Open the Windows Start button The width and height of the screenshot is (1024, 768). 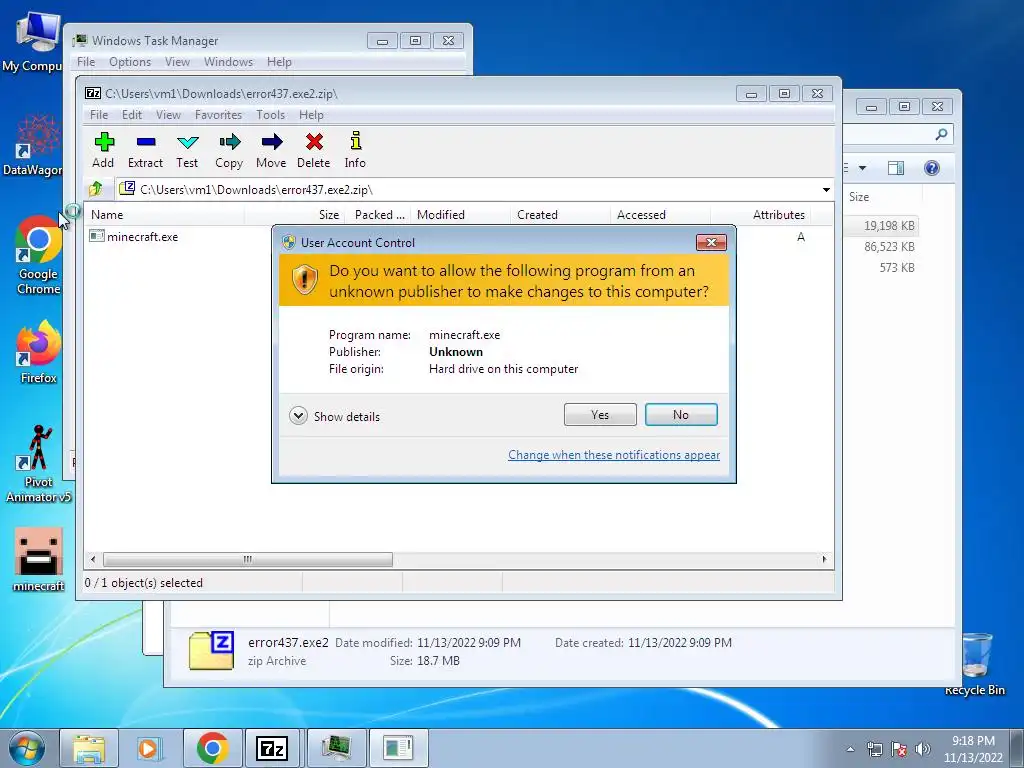(26, 748)
